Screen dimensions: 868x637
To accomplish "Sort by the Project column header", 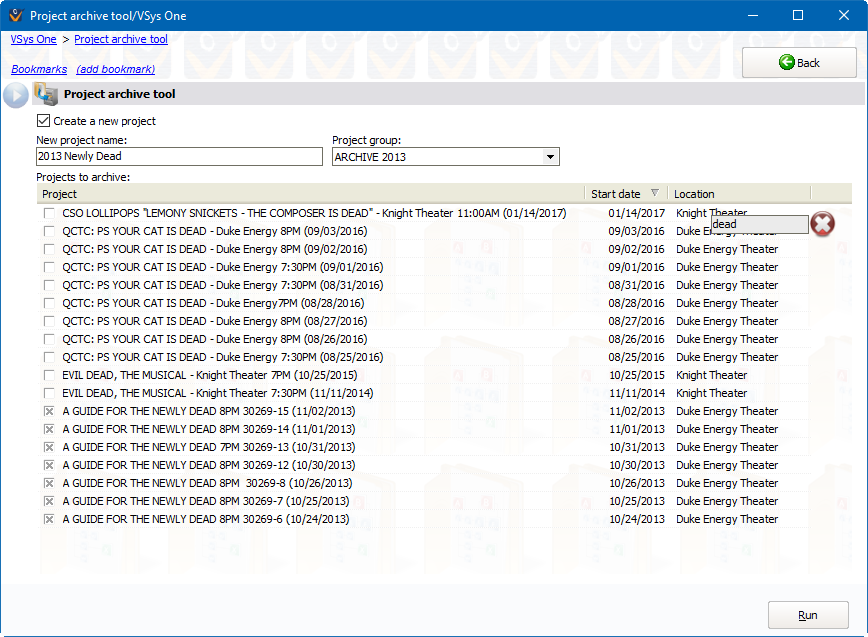I will point(310,194).
